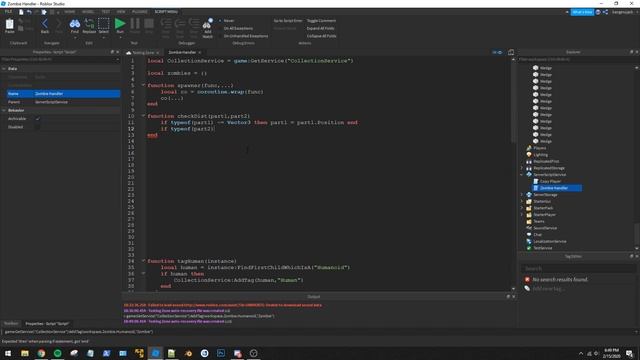Click the new file icon in quick access bar
The image size is (640, 360).
pyautogui.click(x=21, y=12)
